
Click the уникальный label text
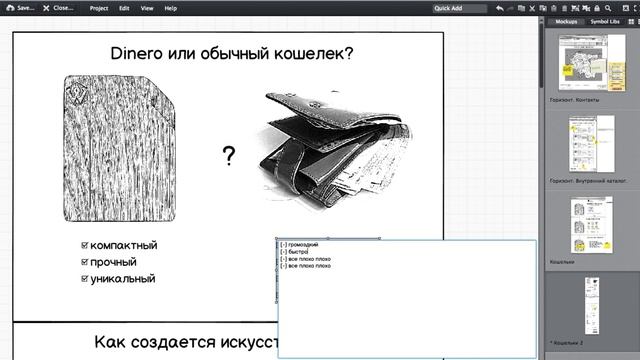pos(123,279)
